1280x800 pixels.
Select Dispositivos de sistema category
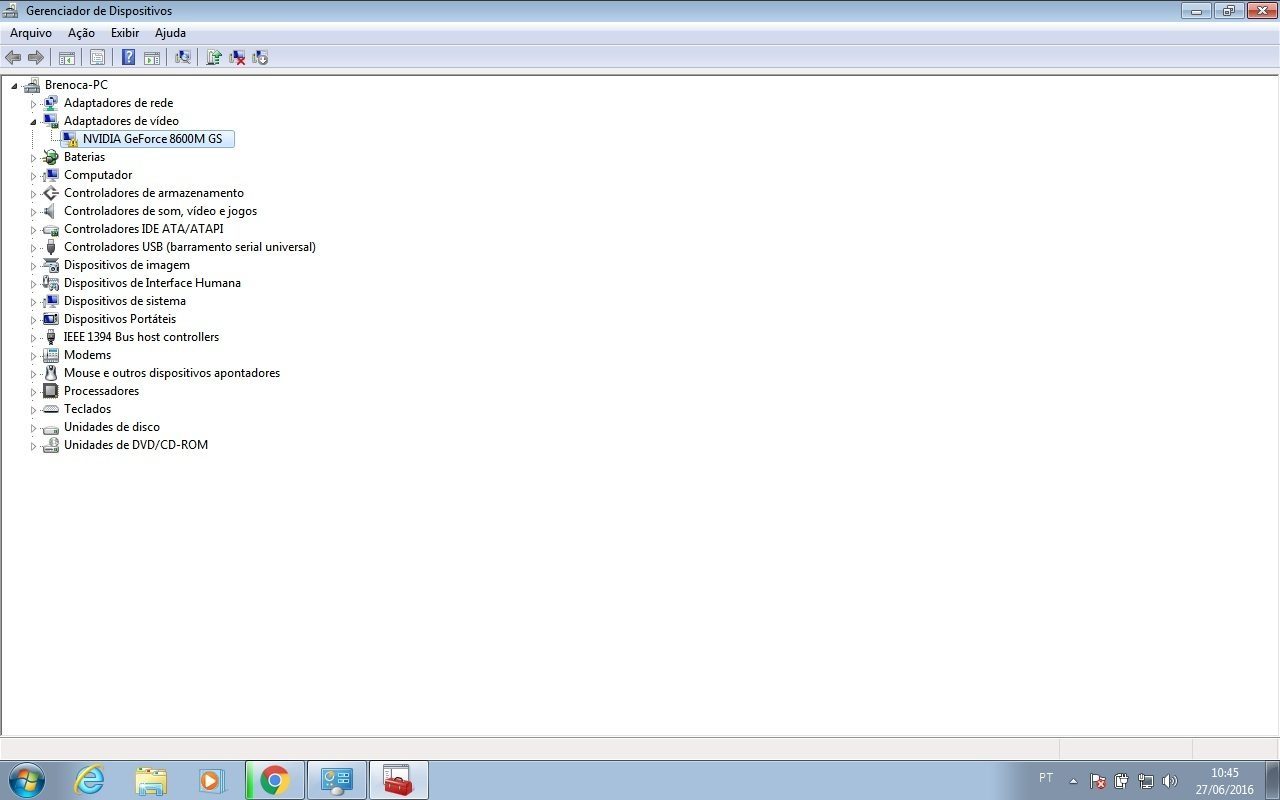coord(125,301)
